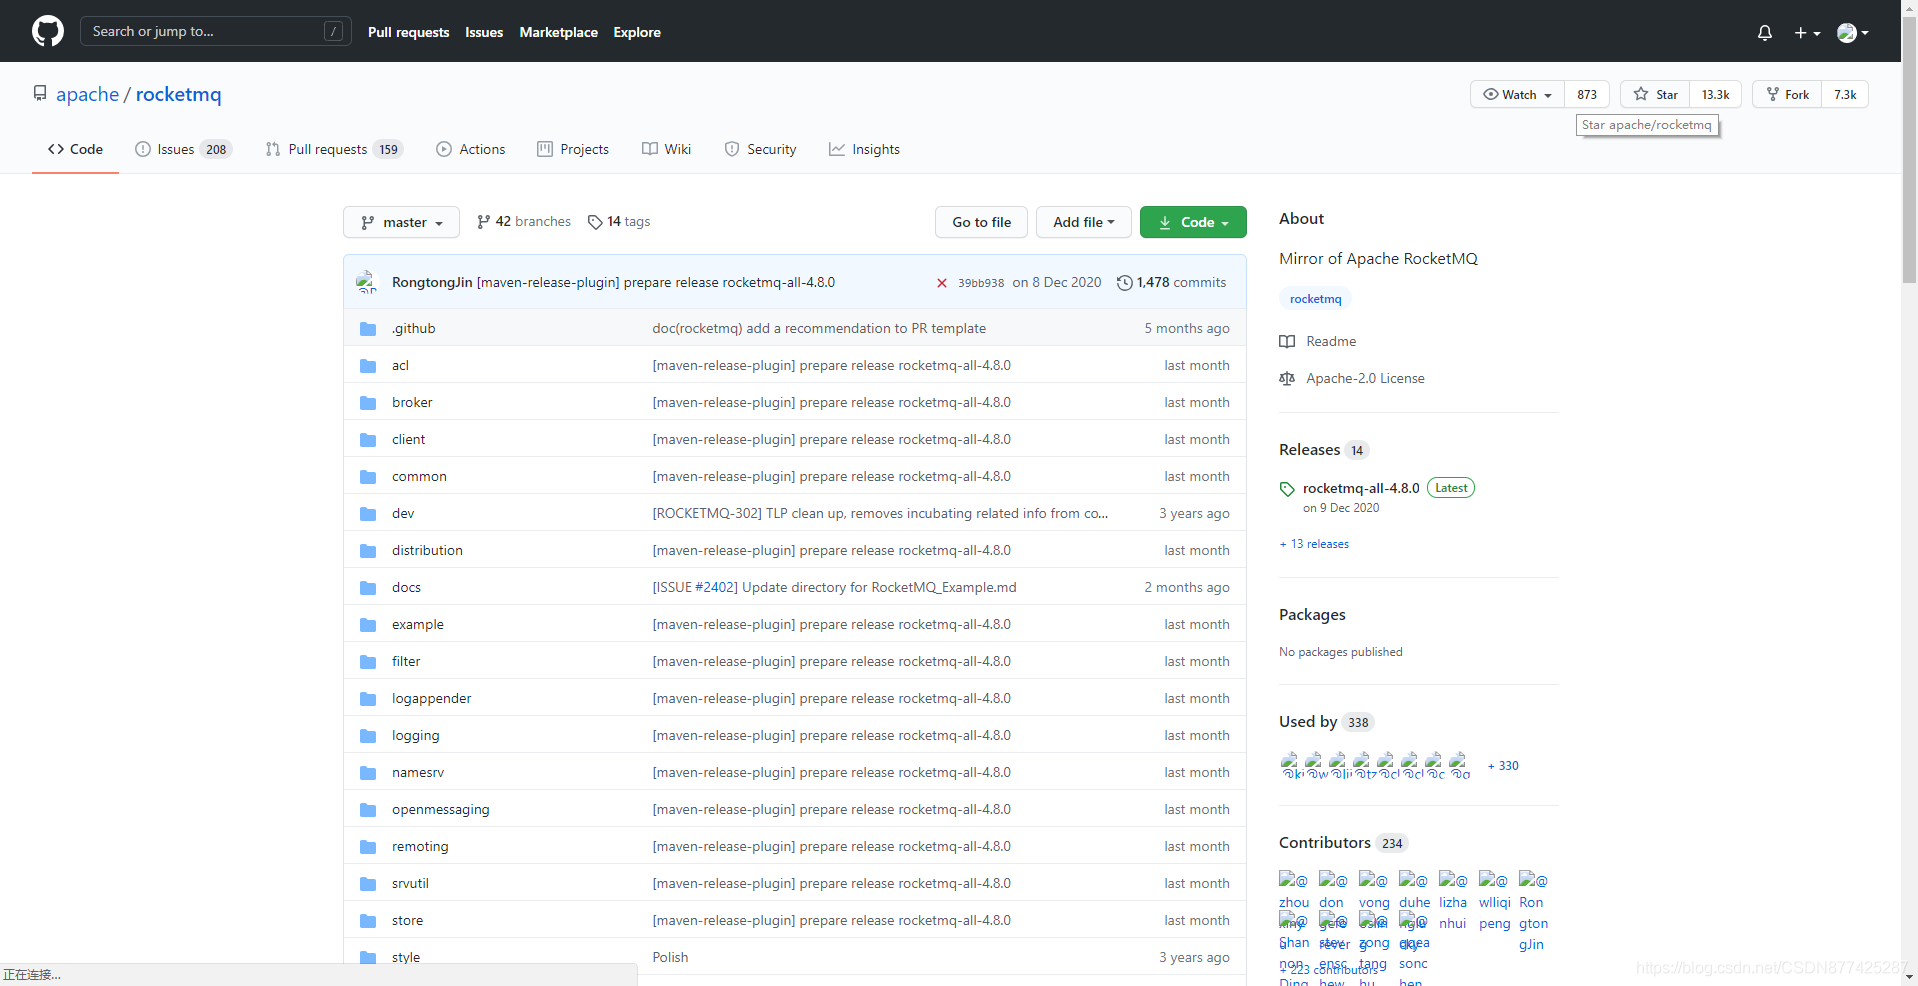
Task: Expand the green Code download dropdown
Action: pyautogui.click(x=1193, y=222)
